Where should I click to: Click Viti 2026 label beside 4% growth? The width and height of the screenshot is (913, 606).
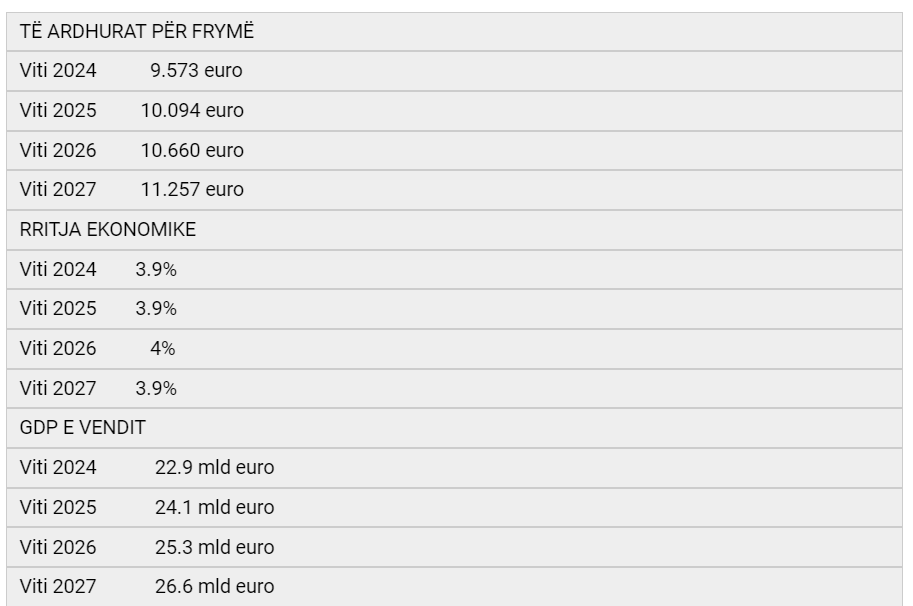point(58,349)
